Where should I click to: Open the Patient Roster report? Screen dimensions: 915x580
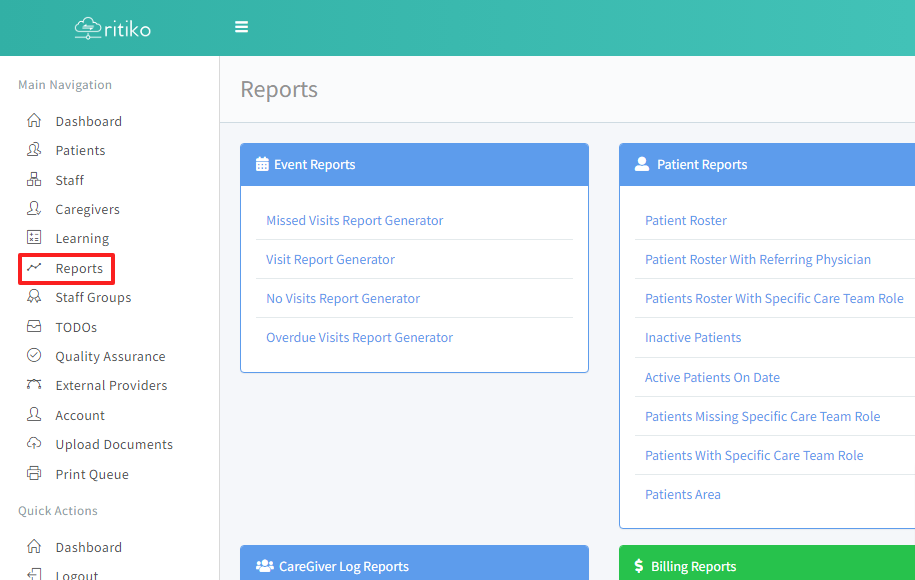coord(686,220)
